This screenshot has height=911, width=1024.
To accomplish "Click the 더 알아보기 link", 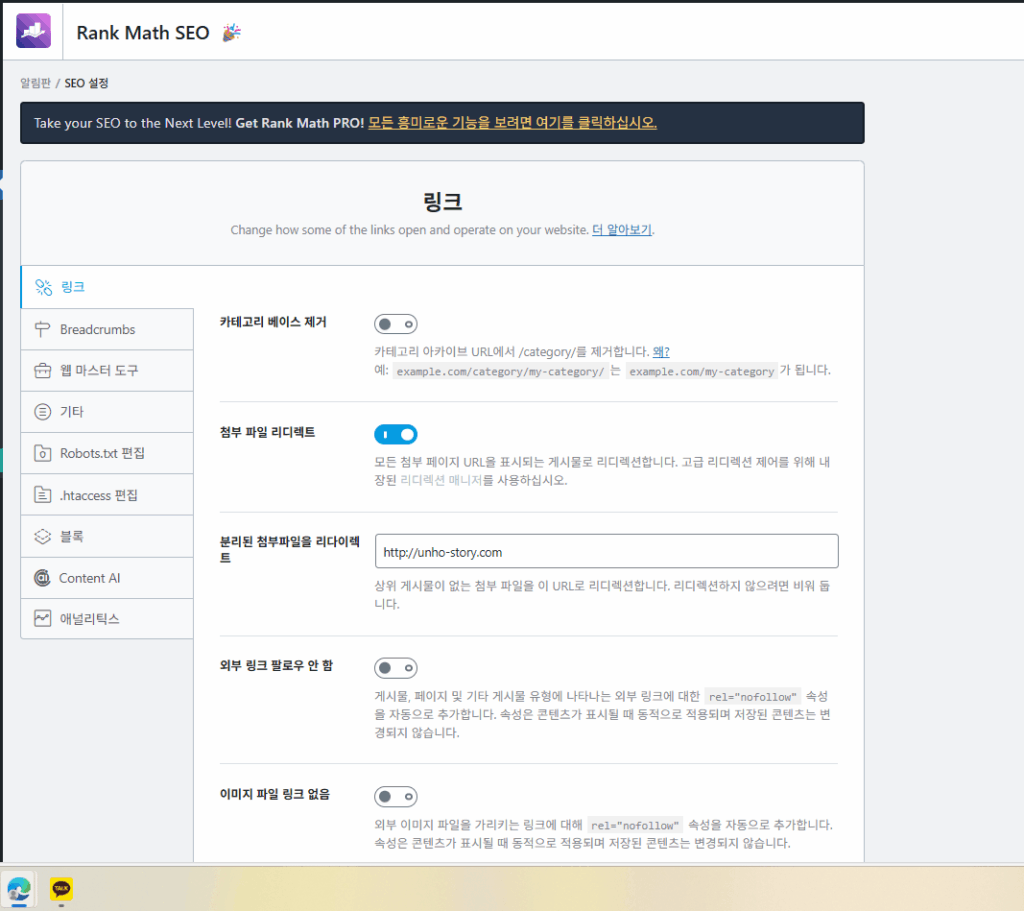I will click(x=622, y=229).
